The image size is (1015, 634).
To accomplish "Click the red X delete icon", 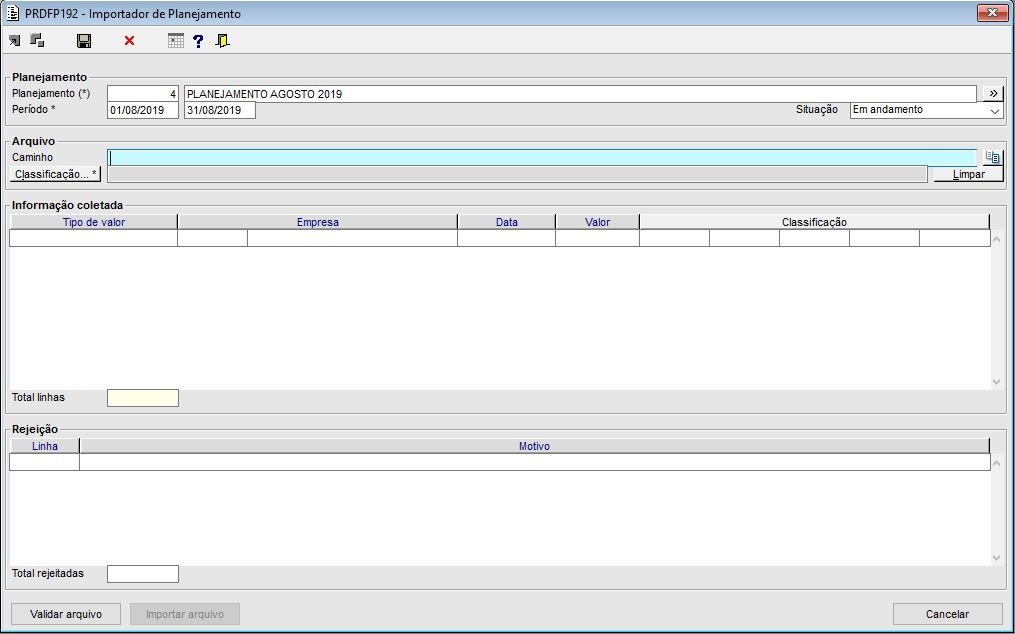I will coord(129,41).
